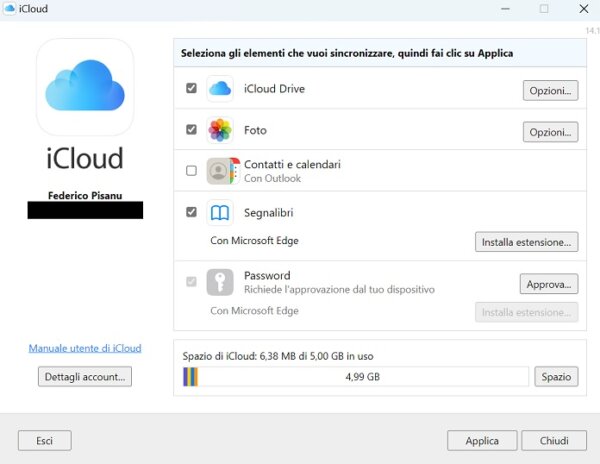Click the grayed Password checkbox
Screen dimensions: 600x464
tap(191, 282)
